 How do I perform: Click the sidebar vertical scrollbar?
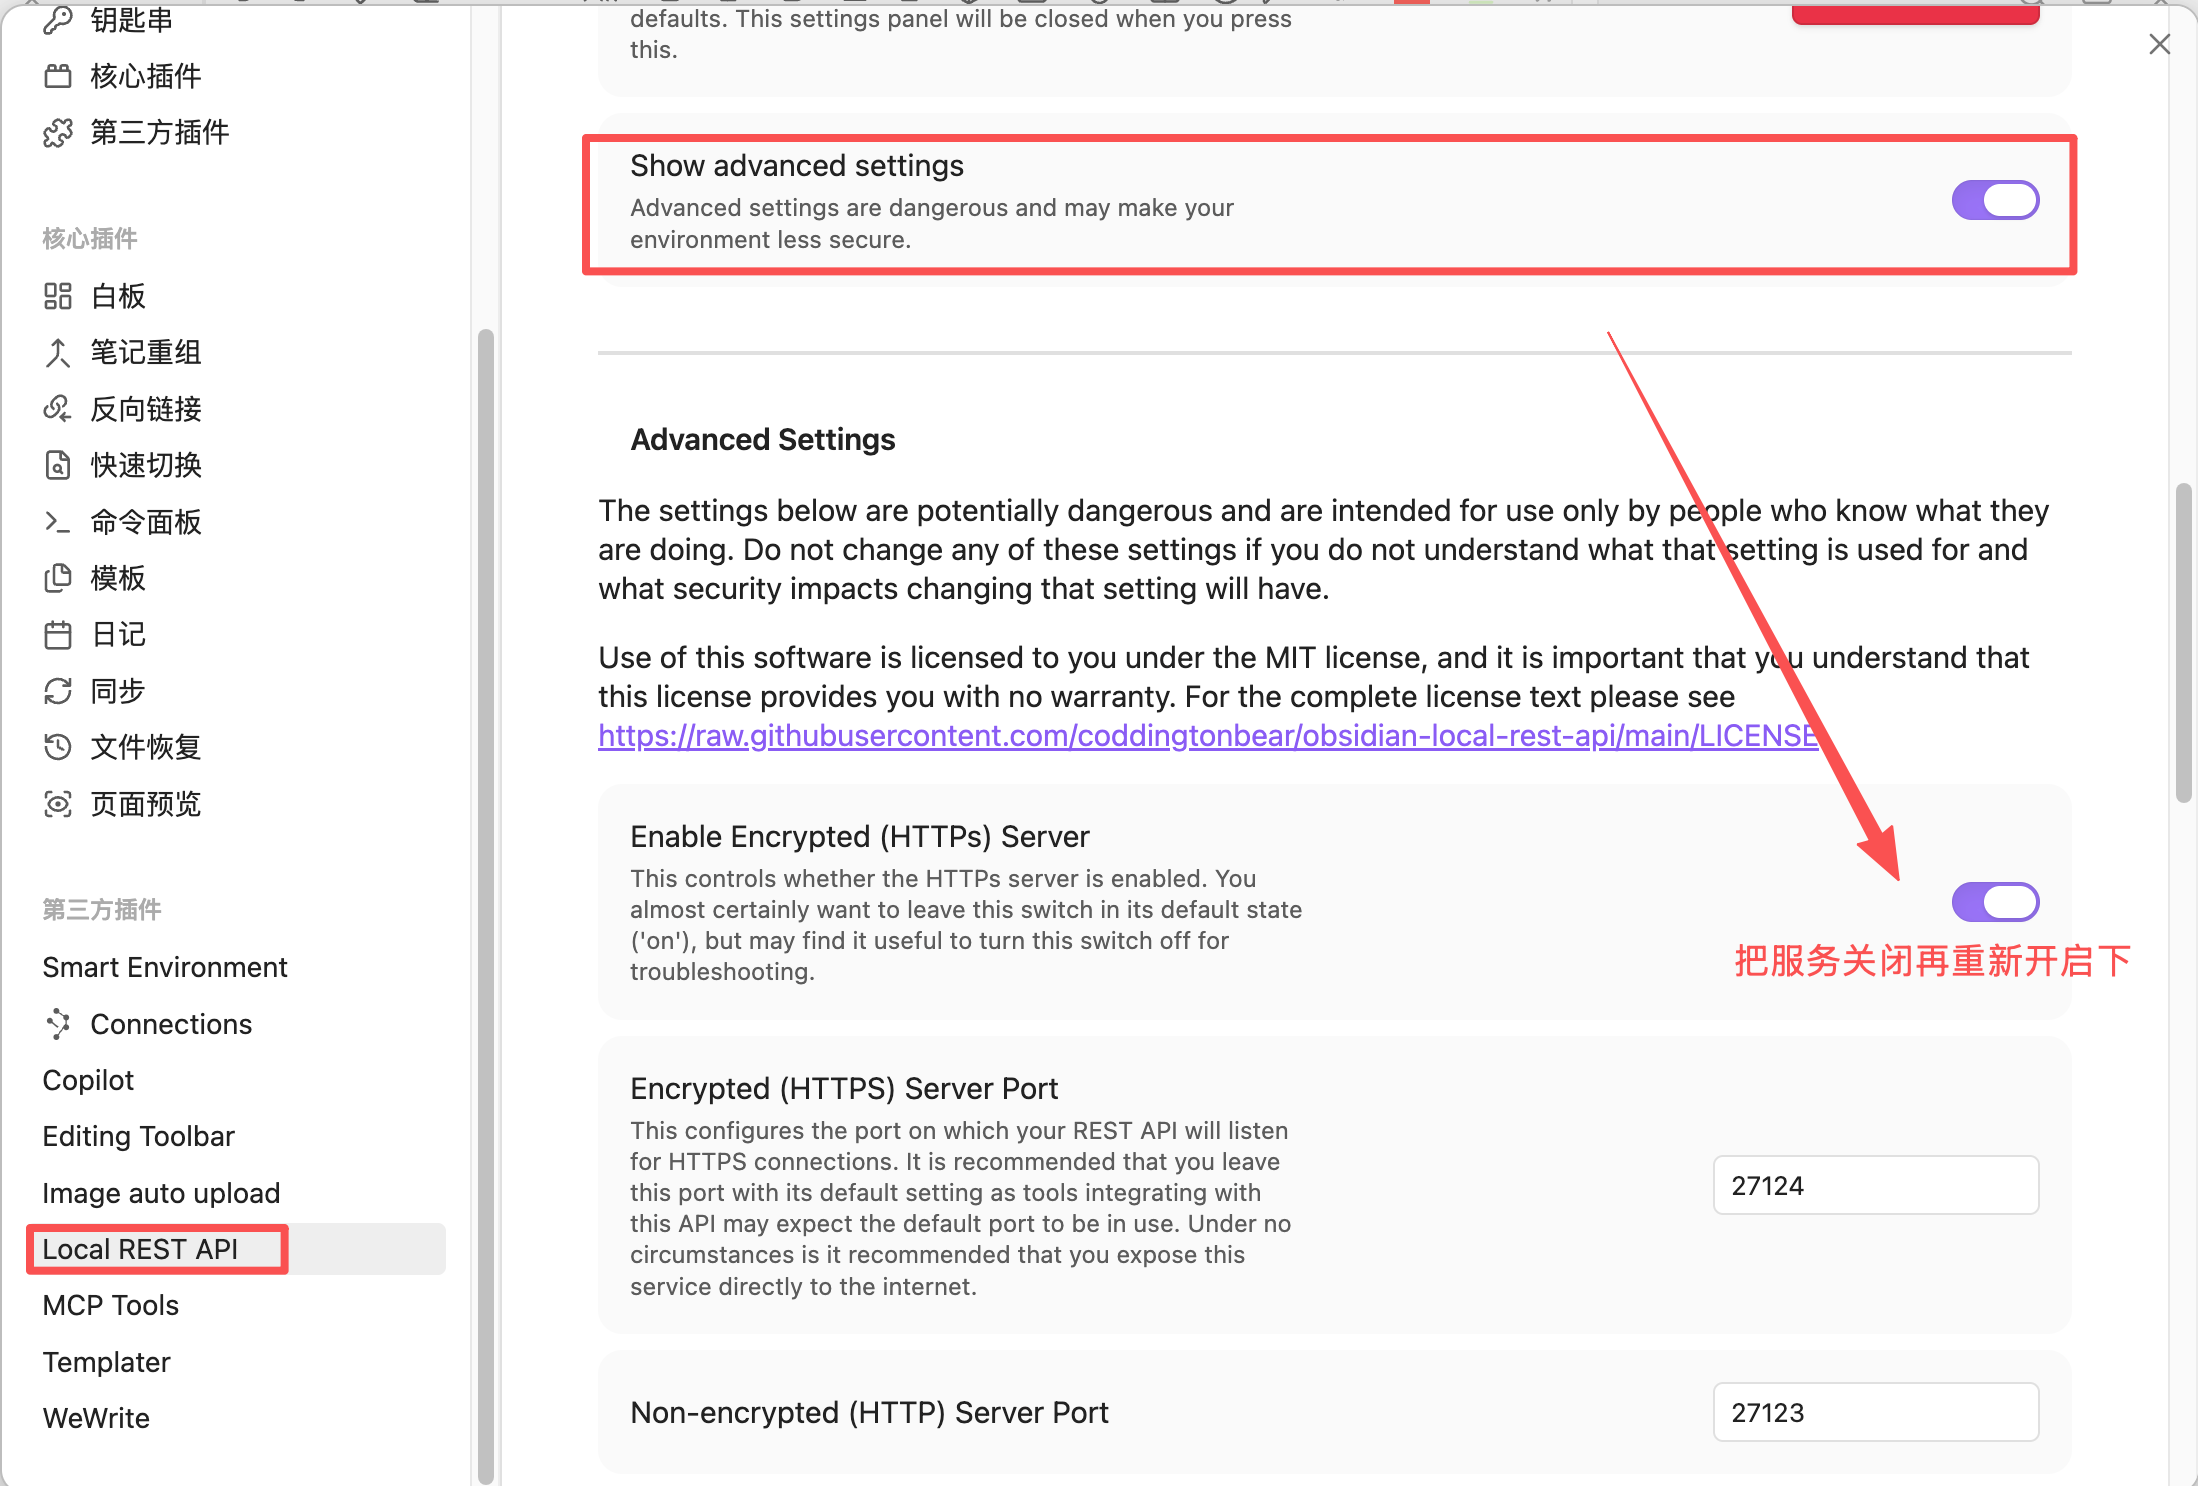(486, 905)
